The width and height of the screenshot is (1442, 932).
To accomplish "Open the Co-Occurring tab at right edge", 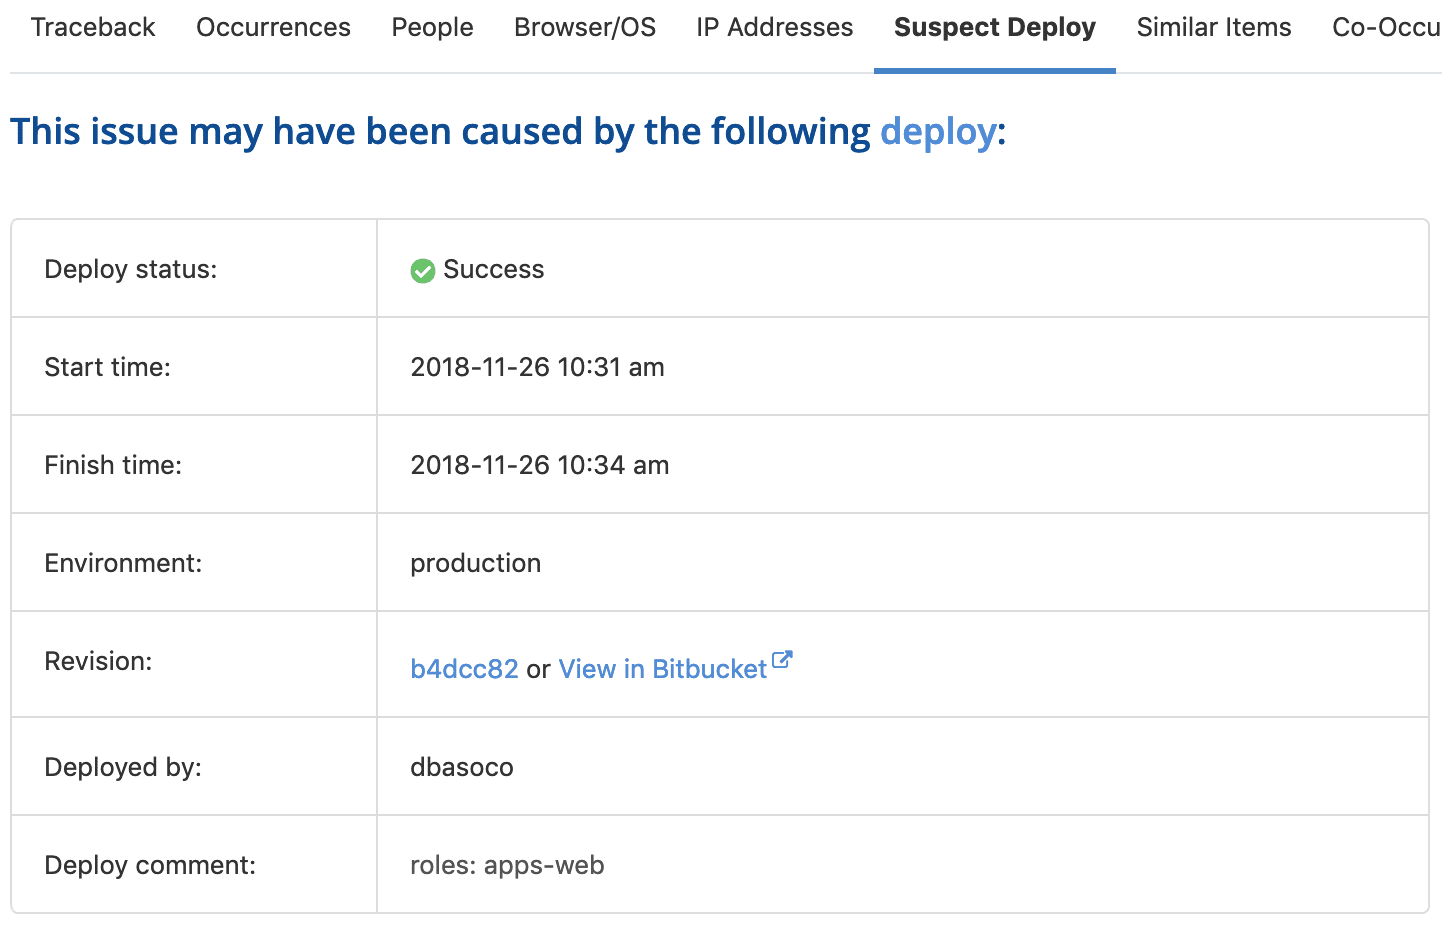I will [1385, 27].
